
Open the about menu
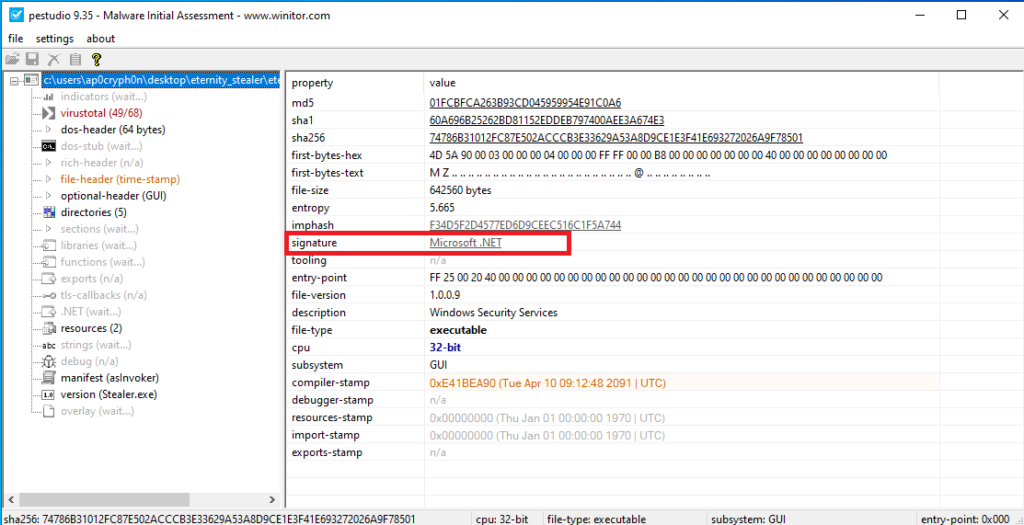pos(101,39)
